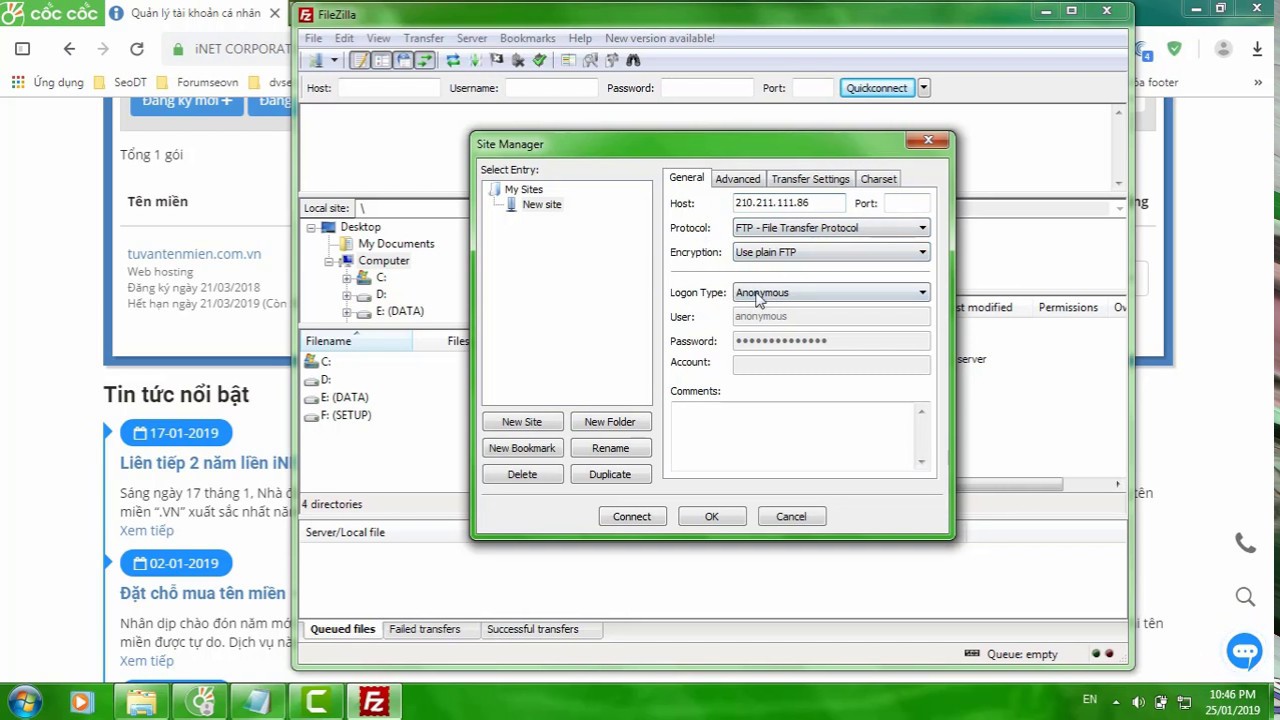
Task: Click New Bookmark button
Action: click(522, 448)
